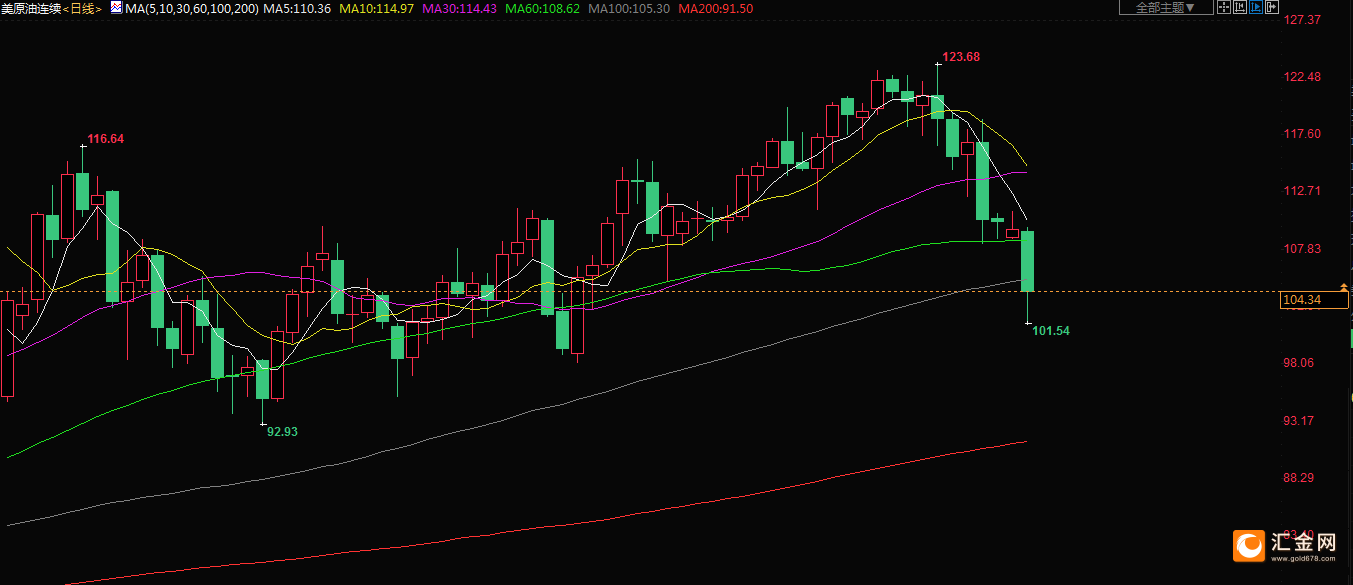
Task: Click the 92.93 low price marker
Action: [x=282, y=432]
